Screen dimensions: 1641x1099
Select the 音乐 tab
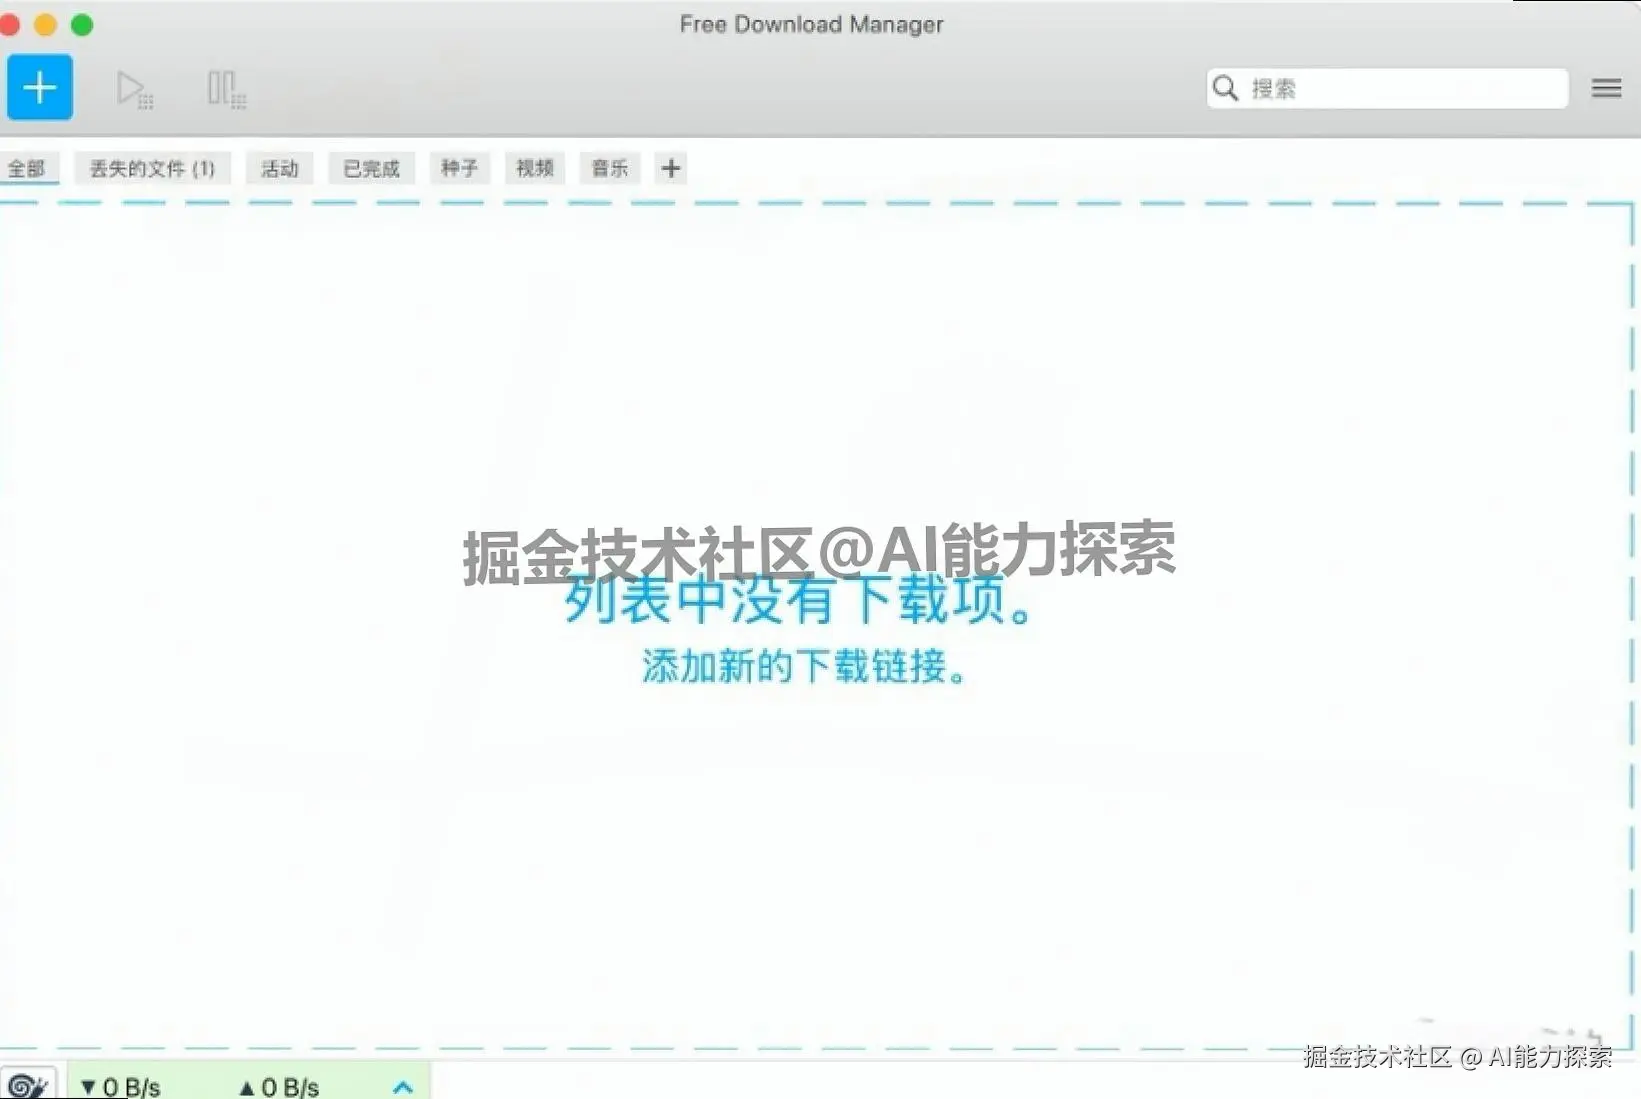click(610, 168)
